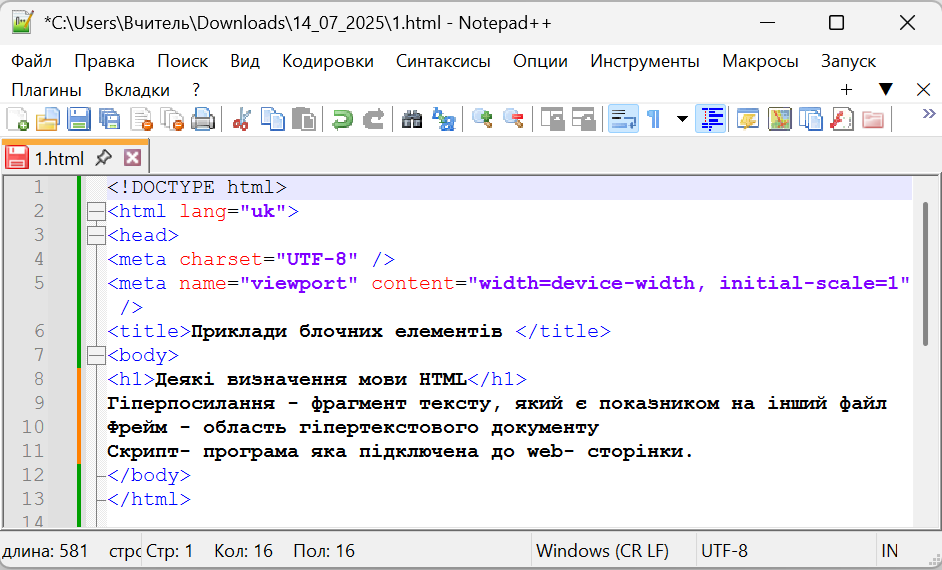Cut selection using the scissors icon
This screenshot has height=570, width=942.
(x=241, y=120)
